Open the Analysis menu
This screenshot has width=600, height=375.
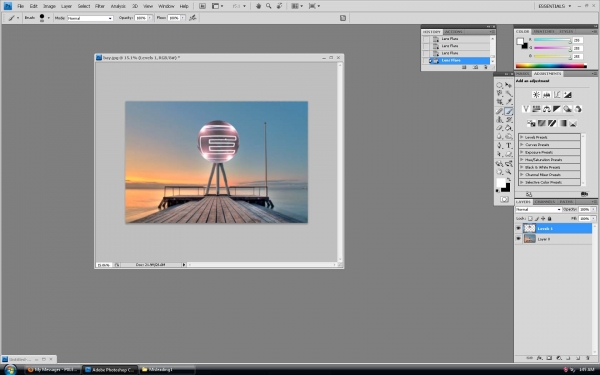click(118, 6)
